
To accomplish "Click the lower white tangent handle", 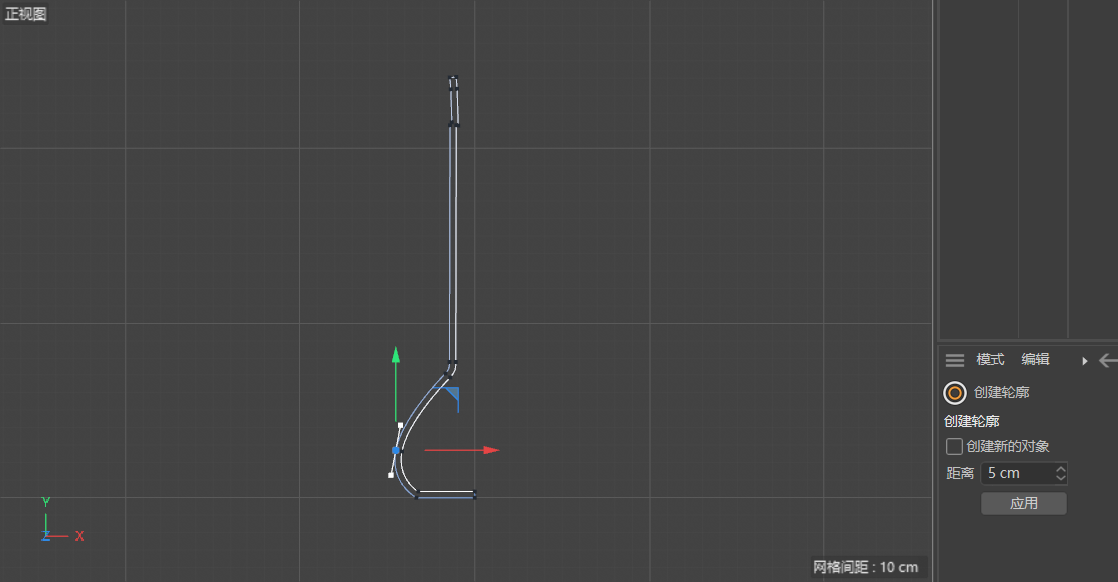I will click(x=391, y=475).
